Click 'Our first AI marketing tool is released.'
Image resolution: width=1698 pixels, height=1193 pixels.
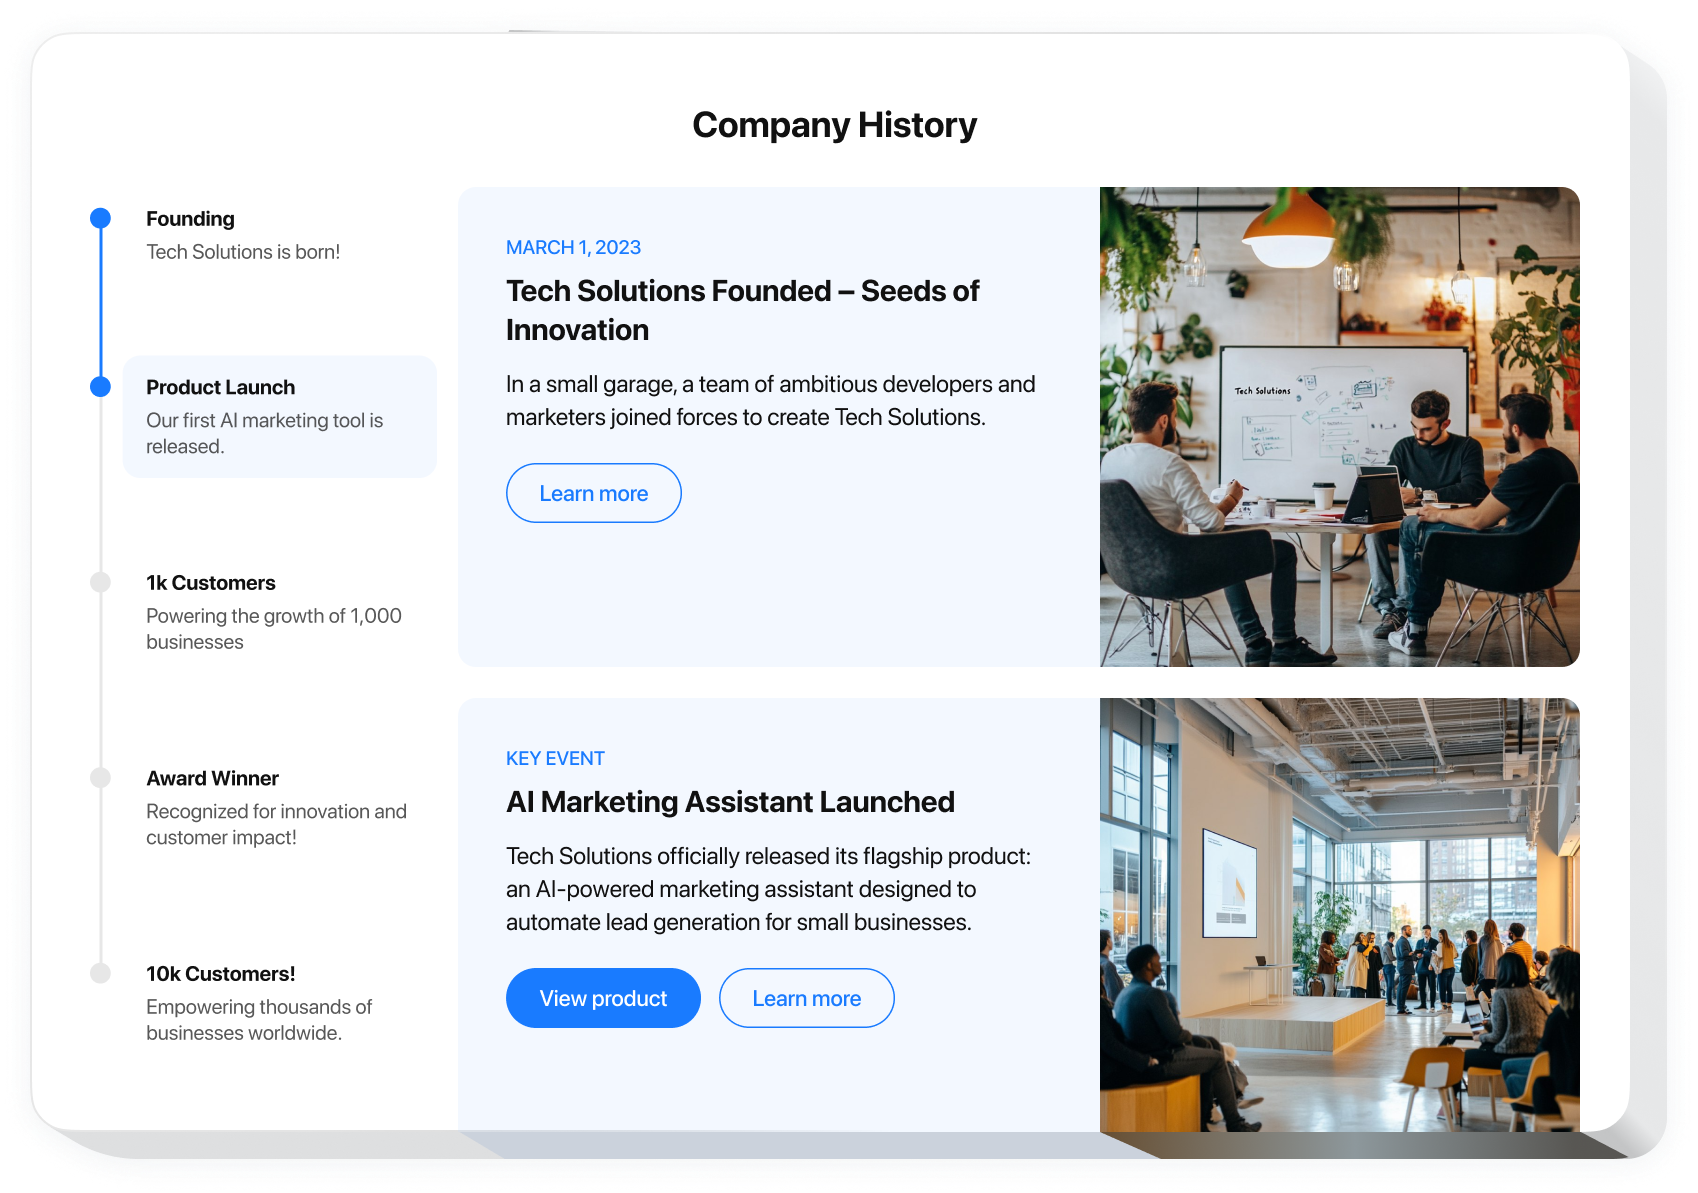tap(265, 433)
